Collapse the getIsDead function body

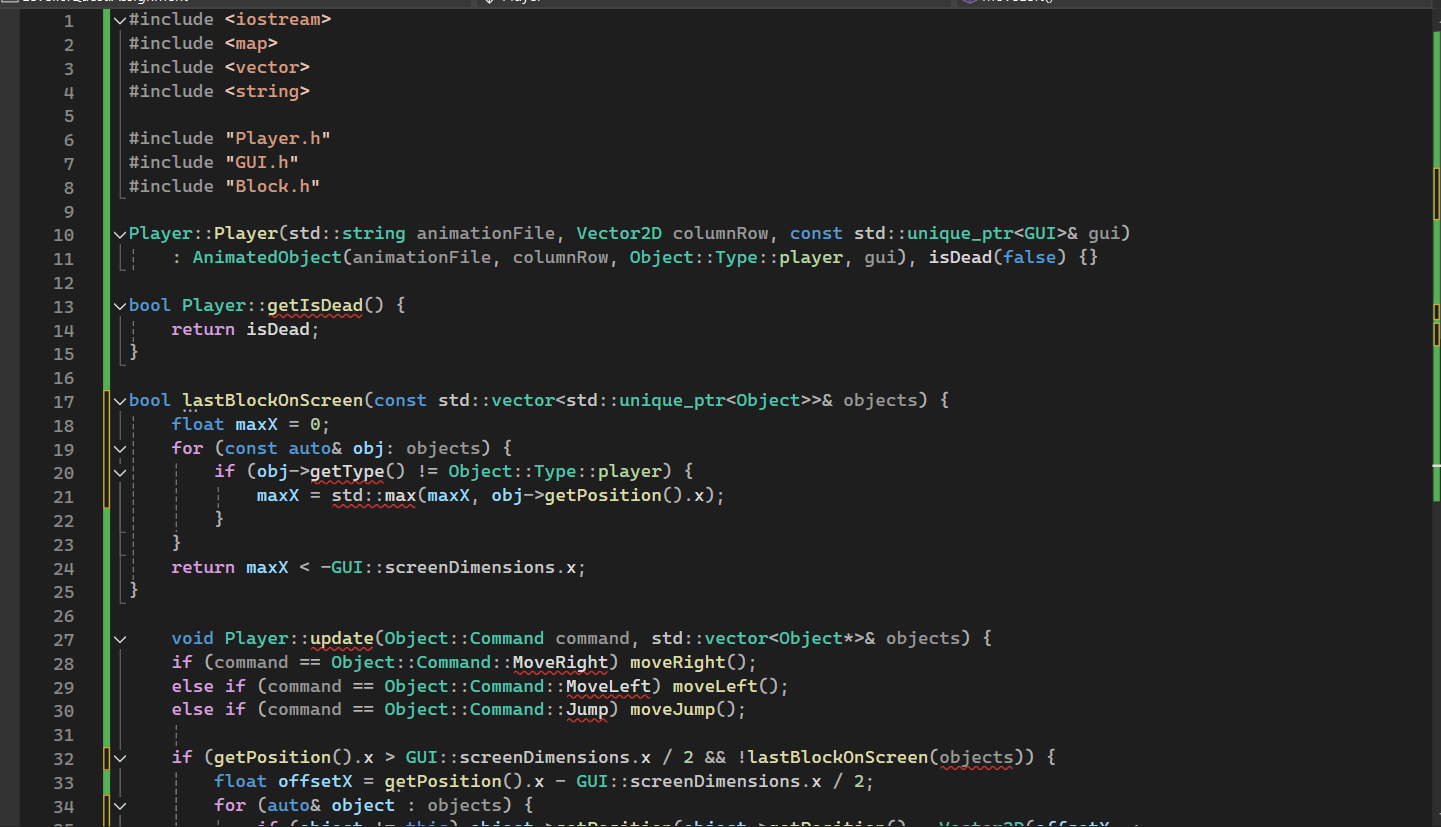point(119,305)
